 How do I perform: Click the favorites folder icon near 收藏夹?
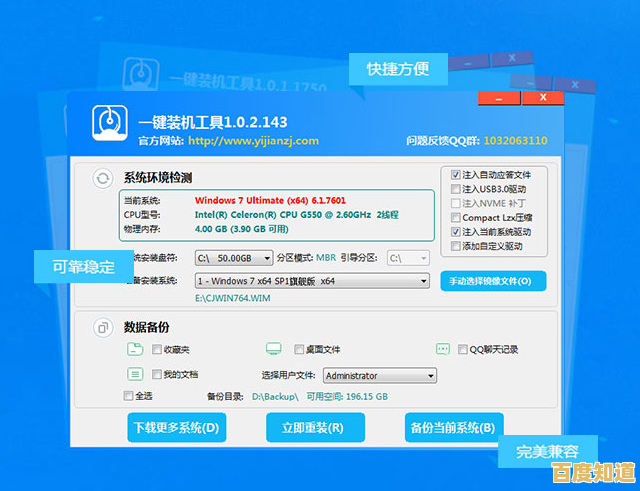point(135,349)
